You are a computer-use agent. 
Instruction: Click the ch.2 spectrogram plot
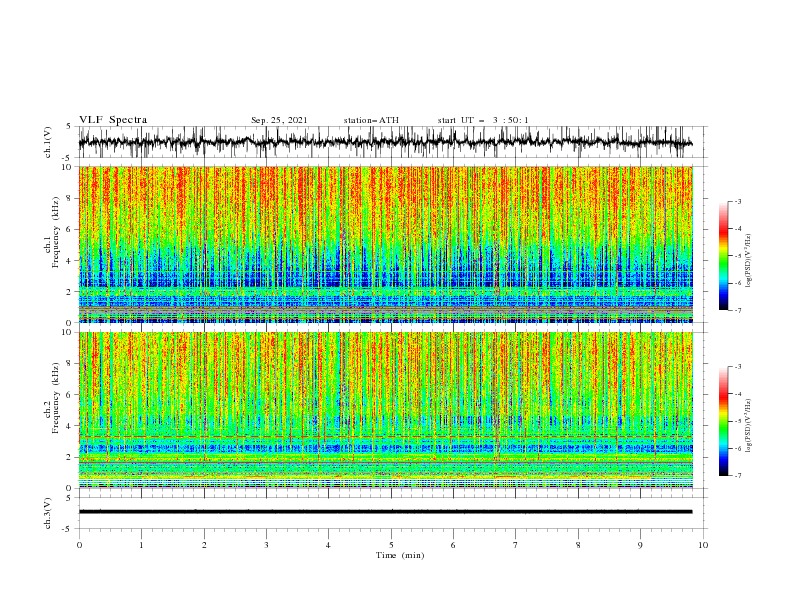(386, 410)
